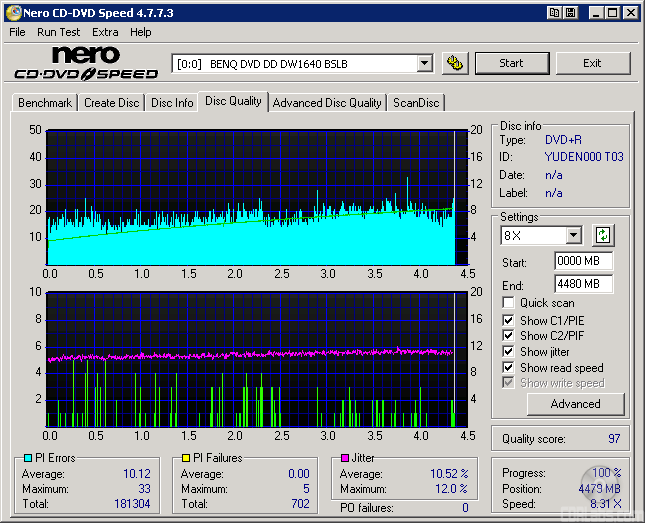Toggle the Show jitter checkbox
This screenshot has height=523, width=645.
509,352
